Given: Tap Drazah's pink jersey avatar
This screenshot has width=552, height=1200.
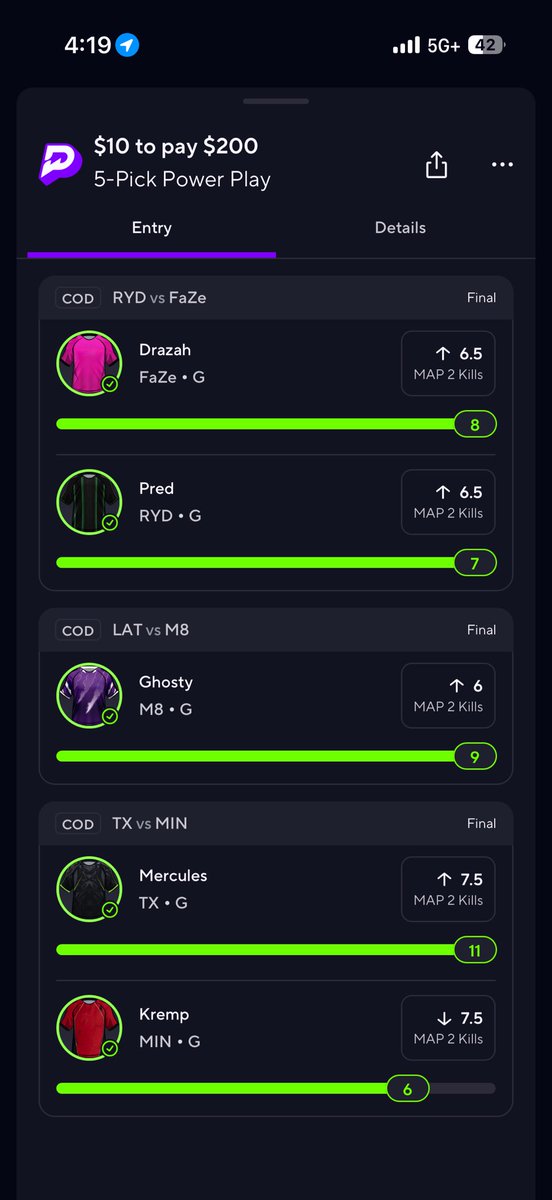Looking at the screenshot, I should tap(89, 363).
